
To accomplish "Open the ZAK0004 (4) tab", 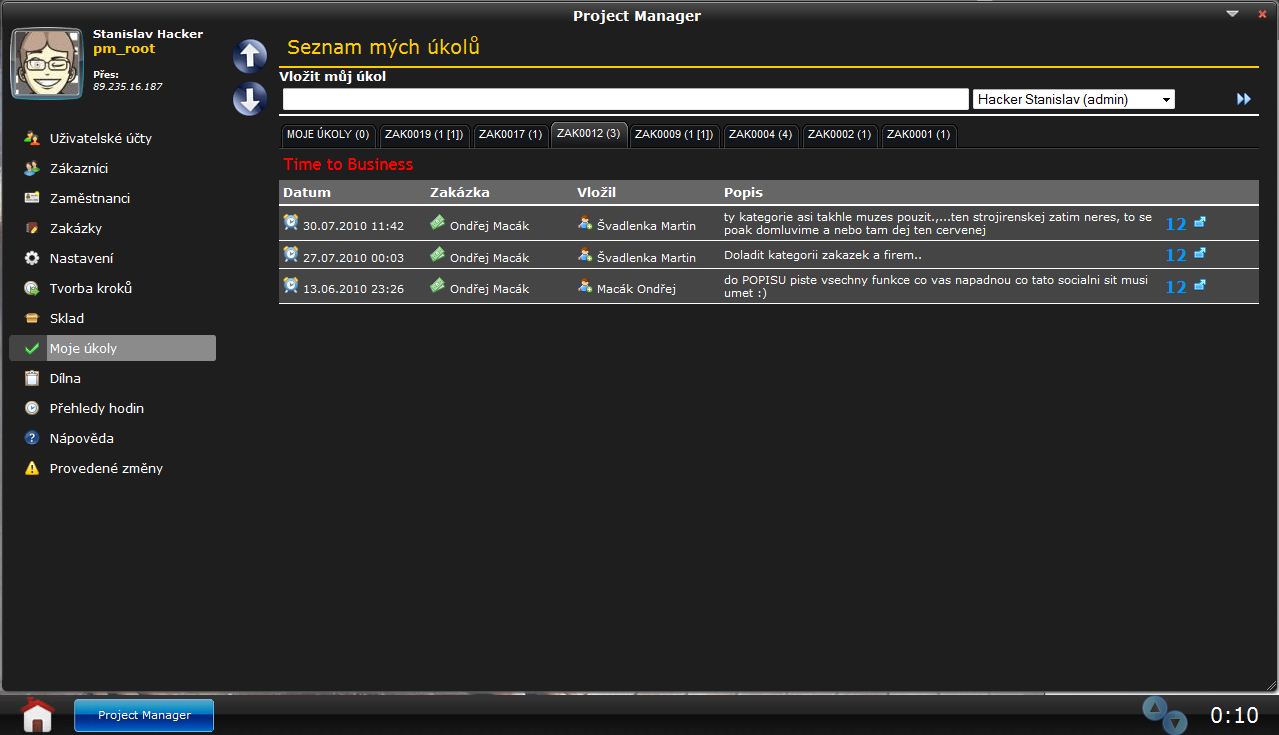I will 760,135.
